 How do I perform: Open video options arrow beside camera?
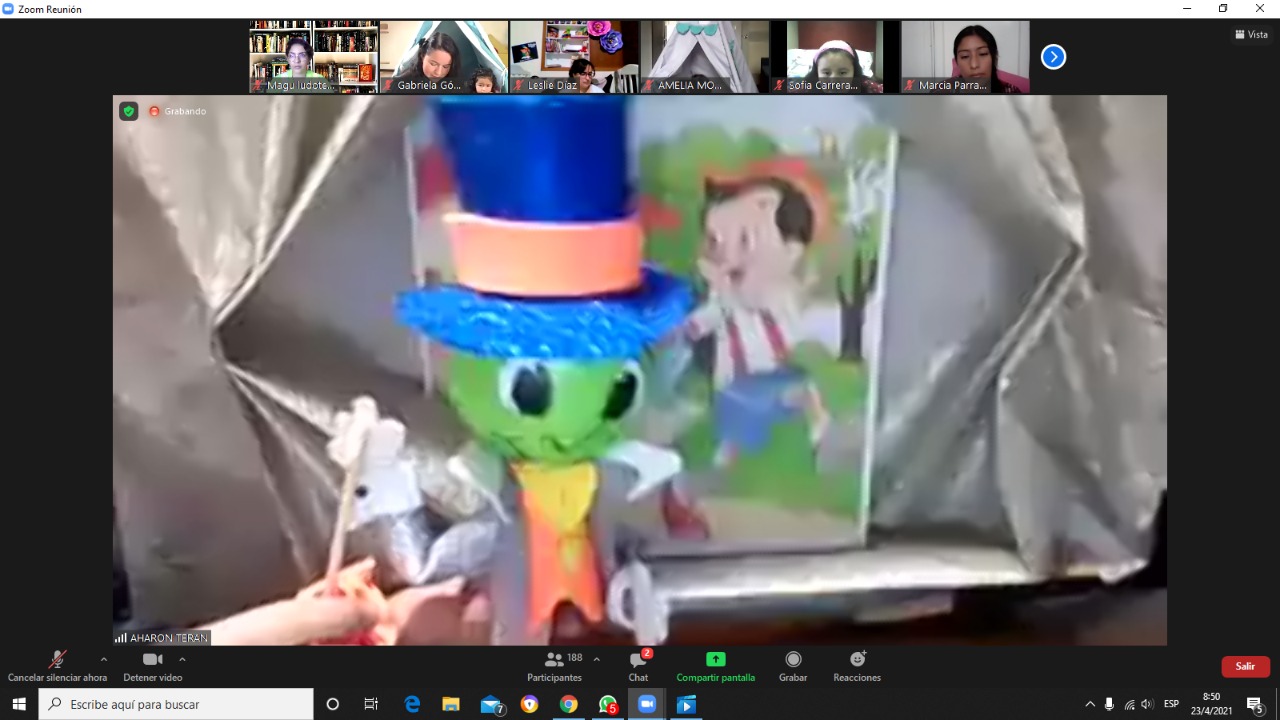tap(182, 659)
